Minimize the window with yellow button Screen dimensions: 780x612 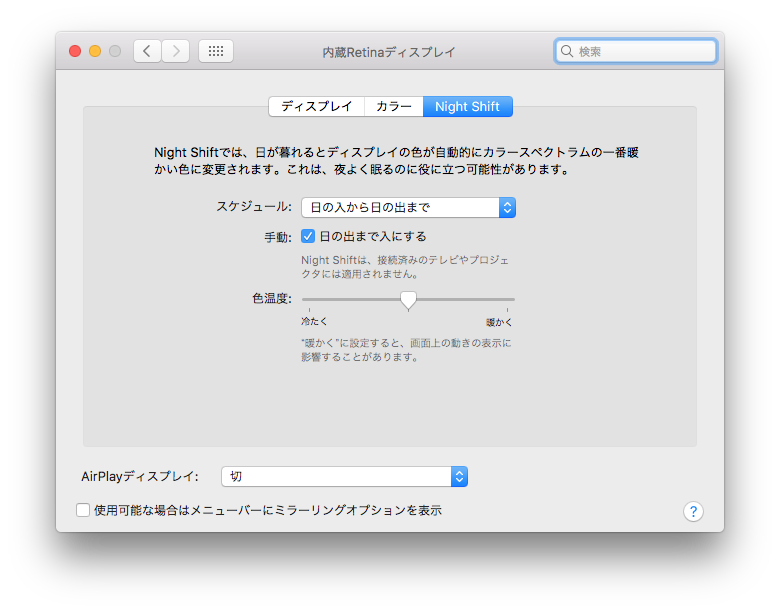point(95,51)
